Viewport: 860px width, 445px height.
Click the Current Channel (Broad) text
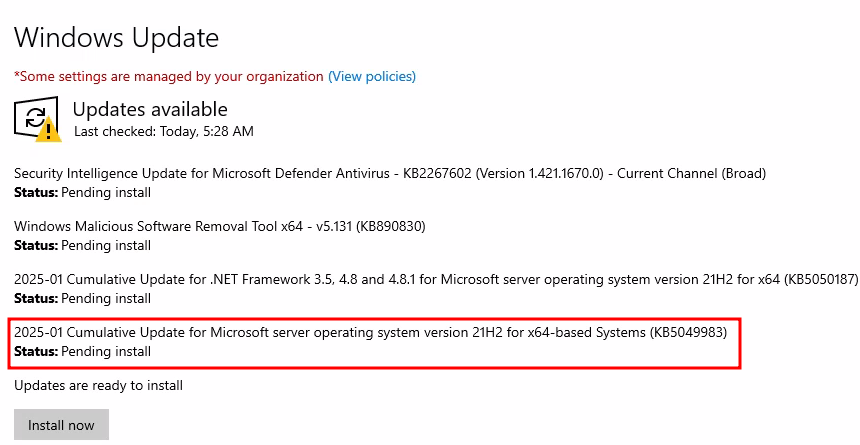tap(692, 173)
